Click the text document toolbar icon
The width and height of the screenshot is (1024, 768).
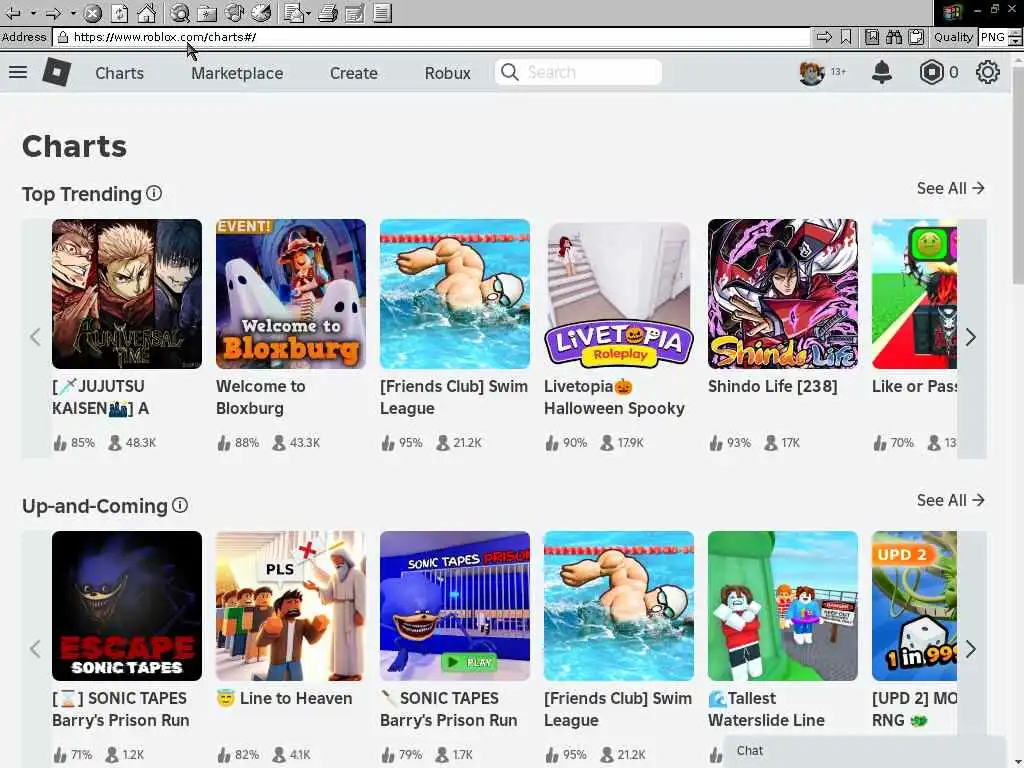pos(383,12)
